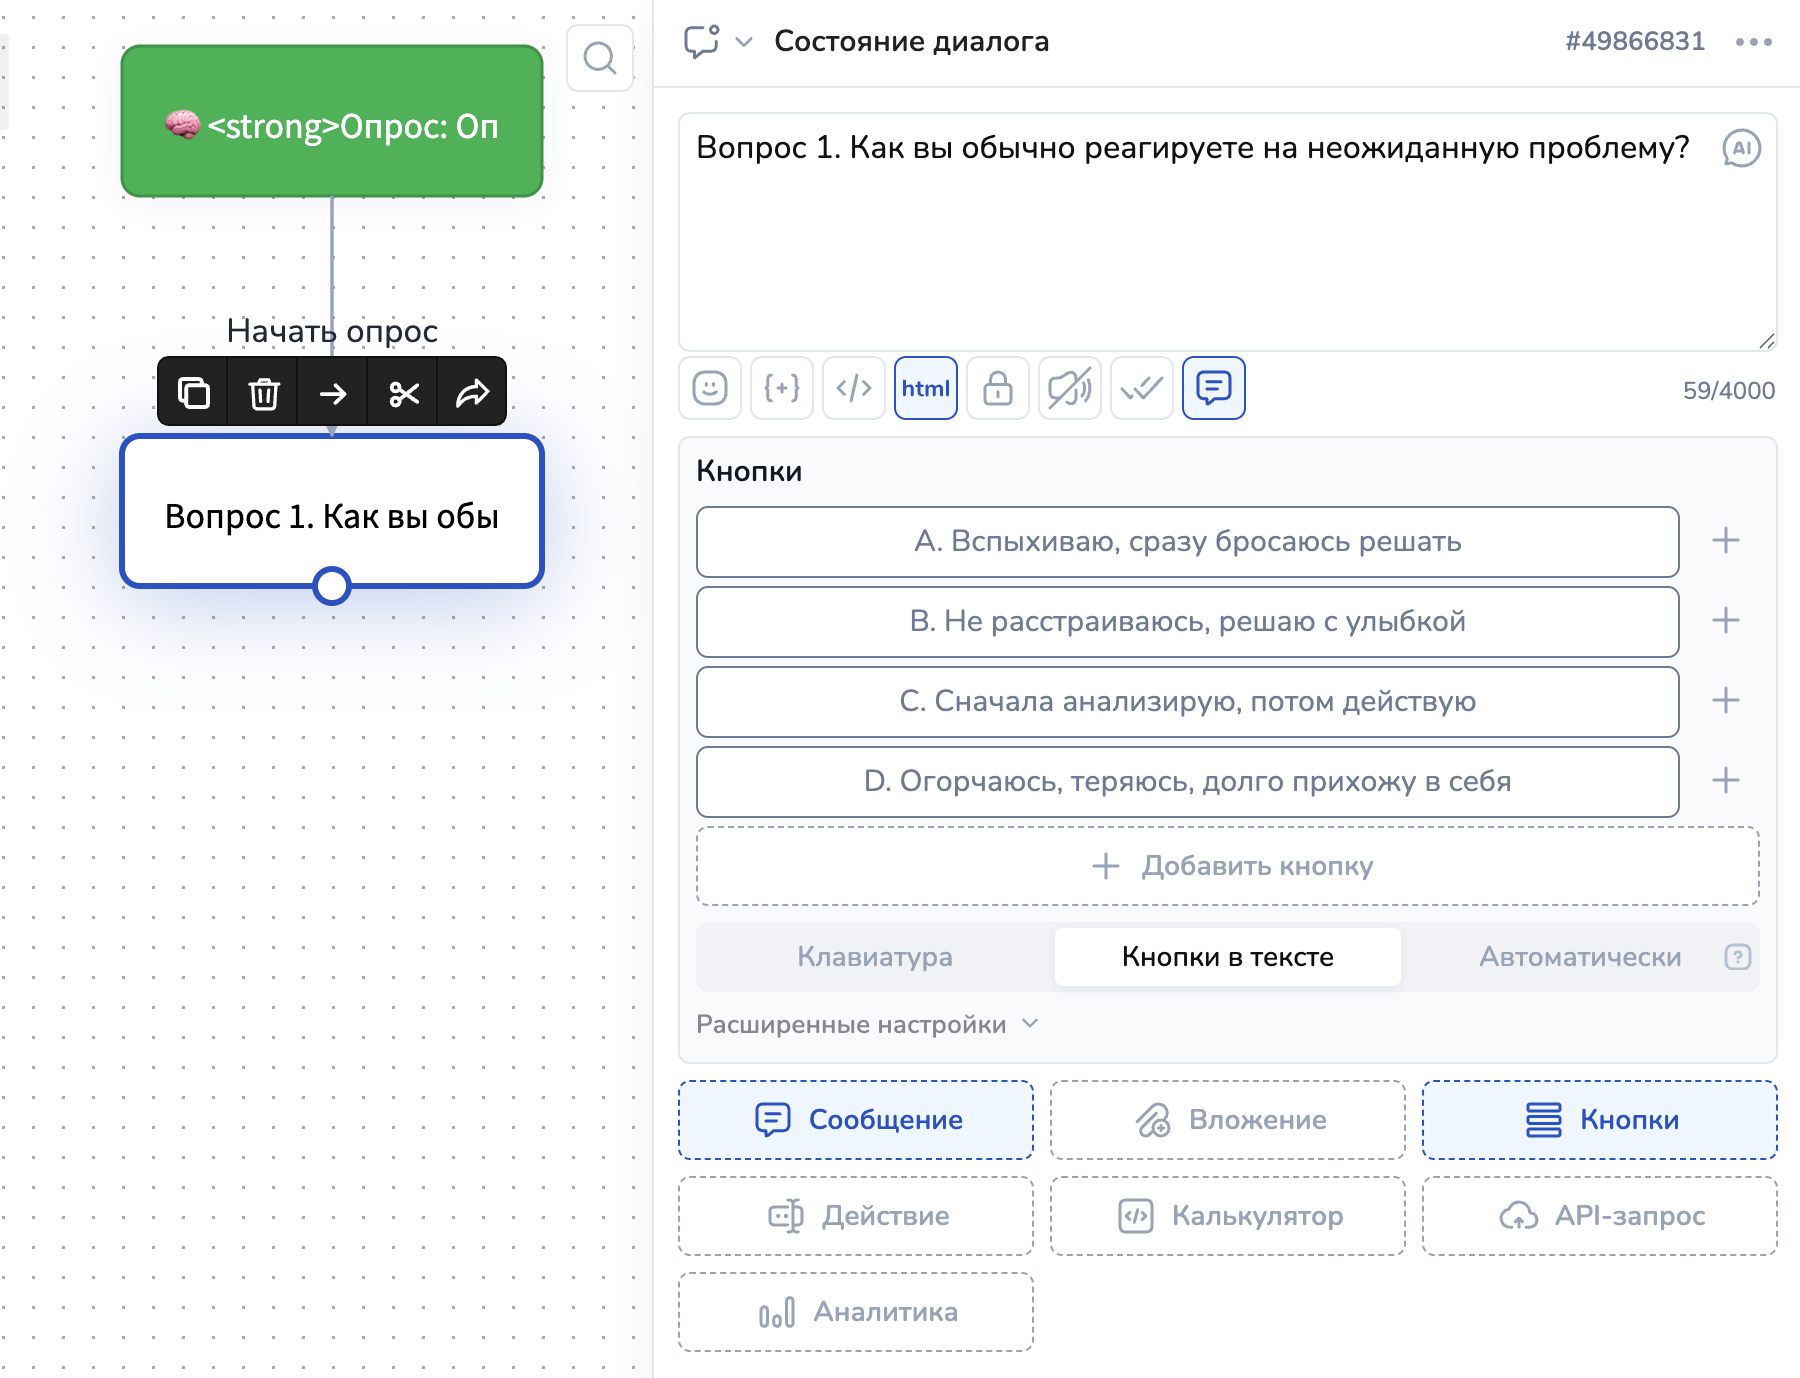Click the AI assistant icon in text field
The width and height of the screenshot is (1800, 1378).
tap(1741, 149)
